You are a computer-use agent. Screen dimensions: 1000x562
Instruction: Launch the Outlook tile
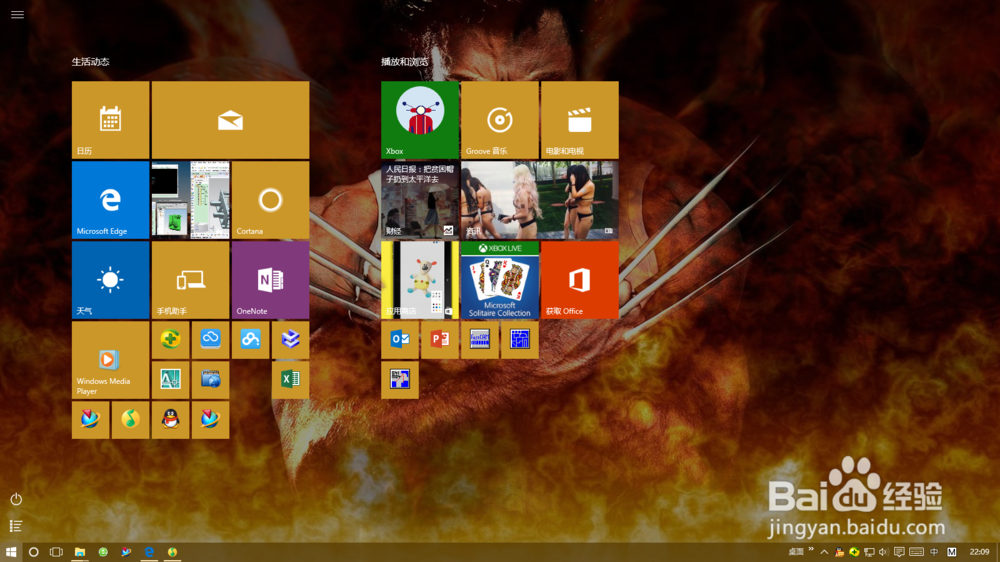400,340
